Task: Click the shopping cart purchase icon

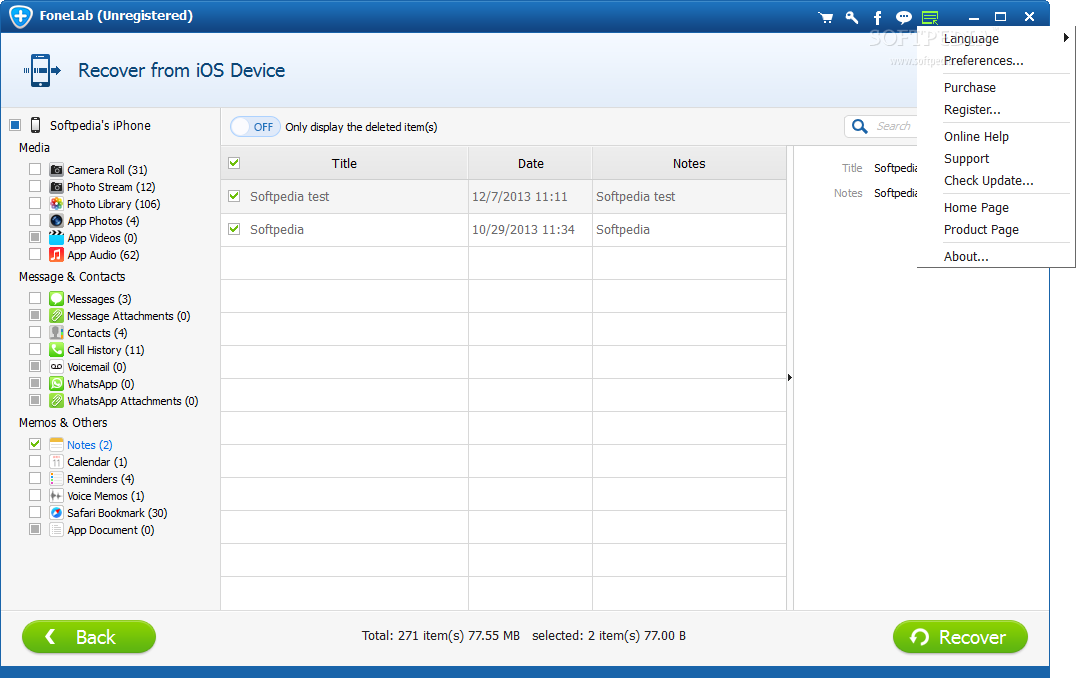Action: pyautogui.click(x=826, y=17)
